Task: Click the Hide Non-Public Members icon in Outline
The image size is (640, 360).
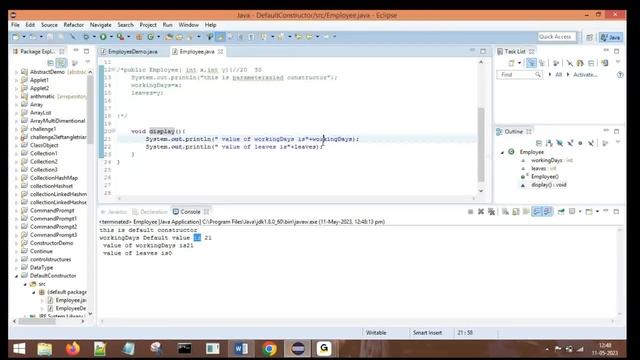Action: (x=580, y=143)
